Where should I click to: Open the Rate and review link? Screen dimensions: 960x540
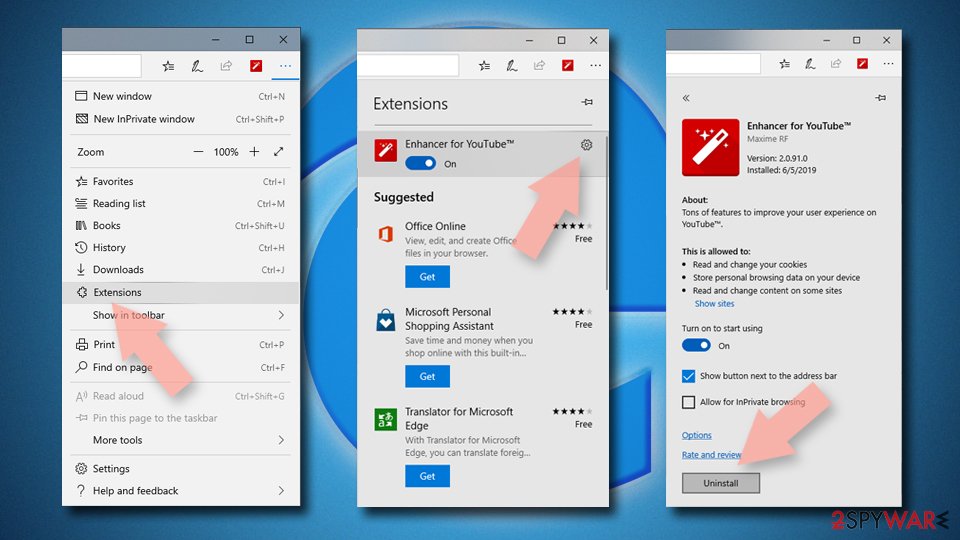pyautogui.click(x=711, y=455)
